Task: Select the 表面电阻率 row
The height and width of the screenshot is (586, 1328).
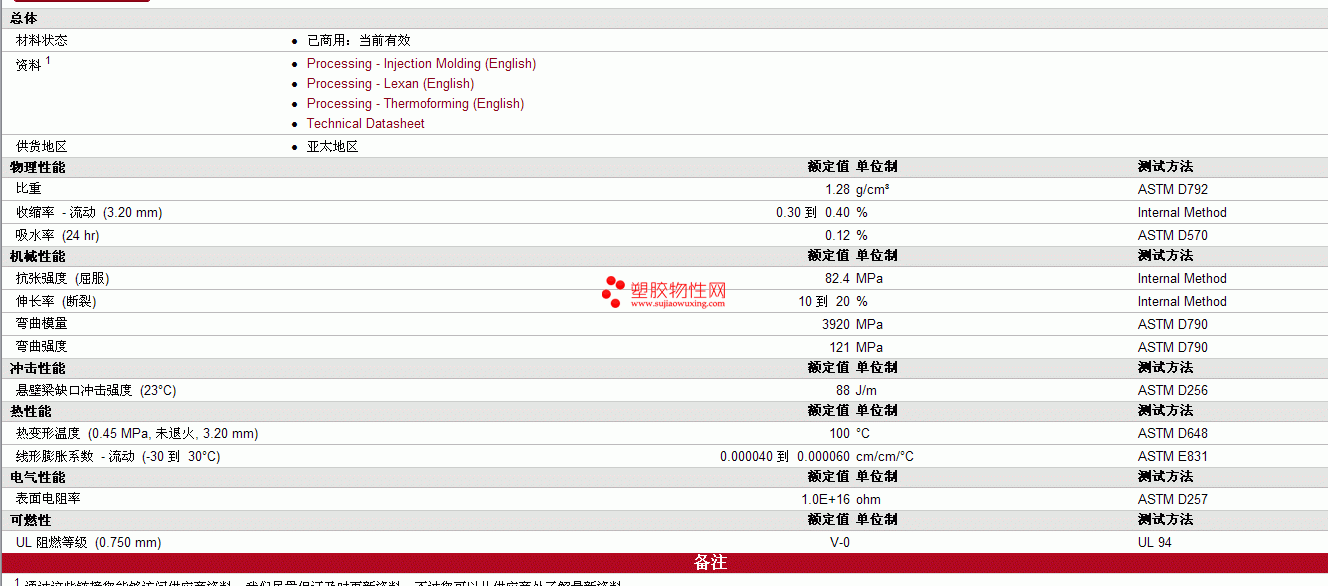Action: pyautogui.click(x=664, y=499)
